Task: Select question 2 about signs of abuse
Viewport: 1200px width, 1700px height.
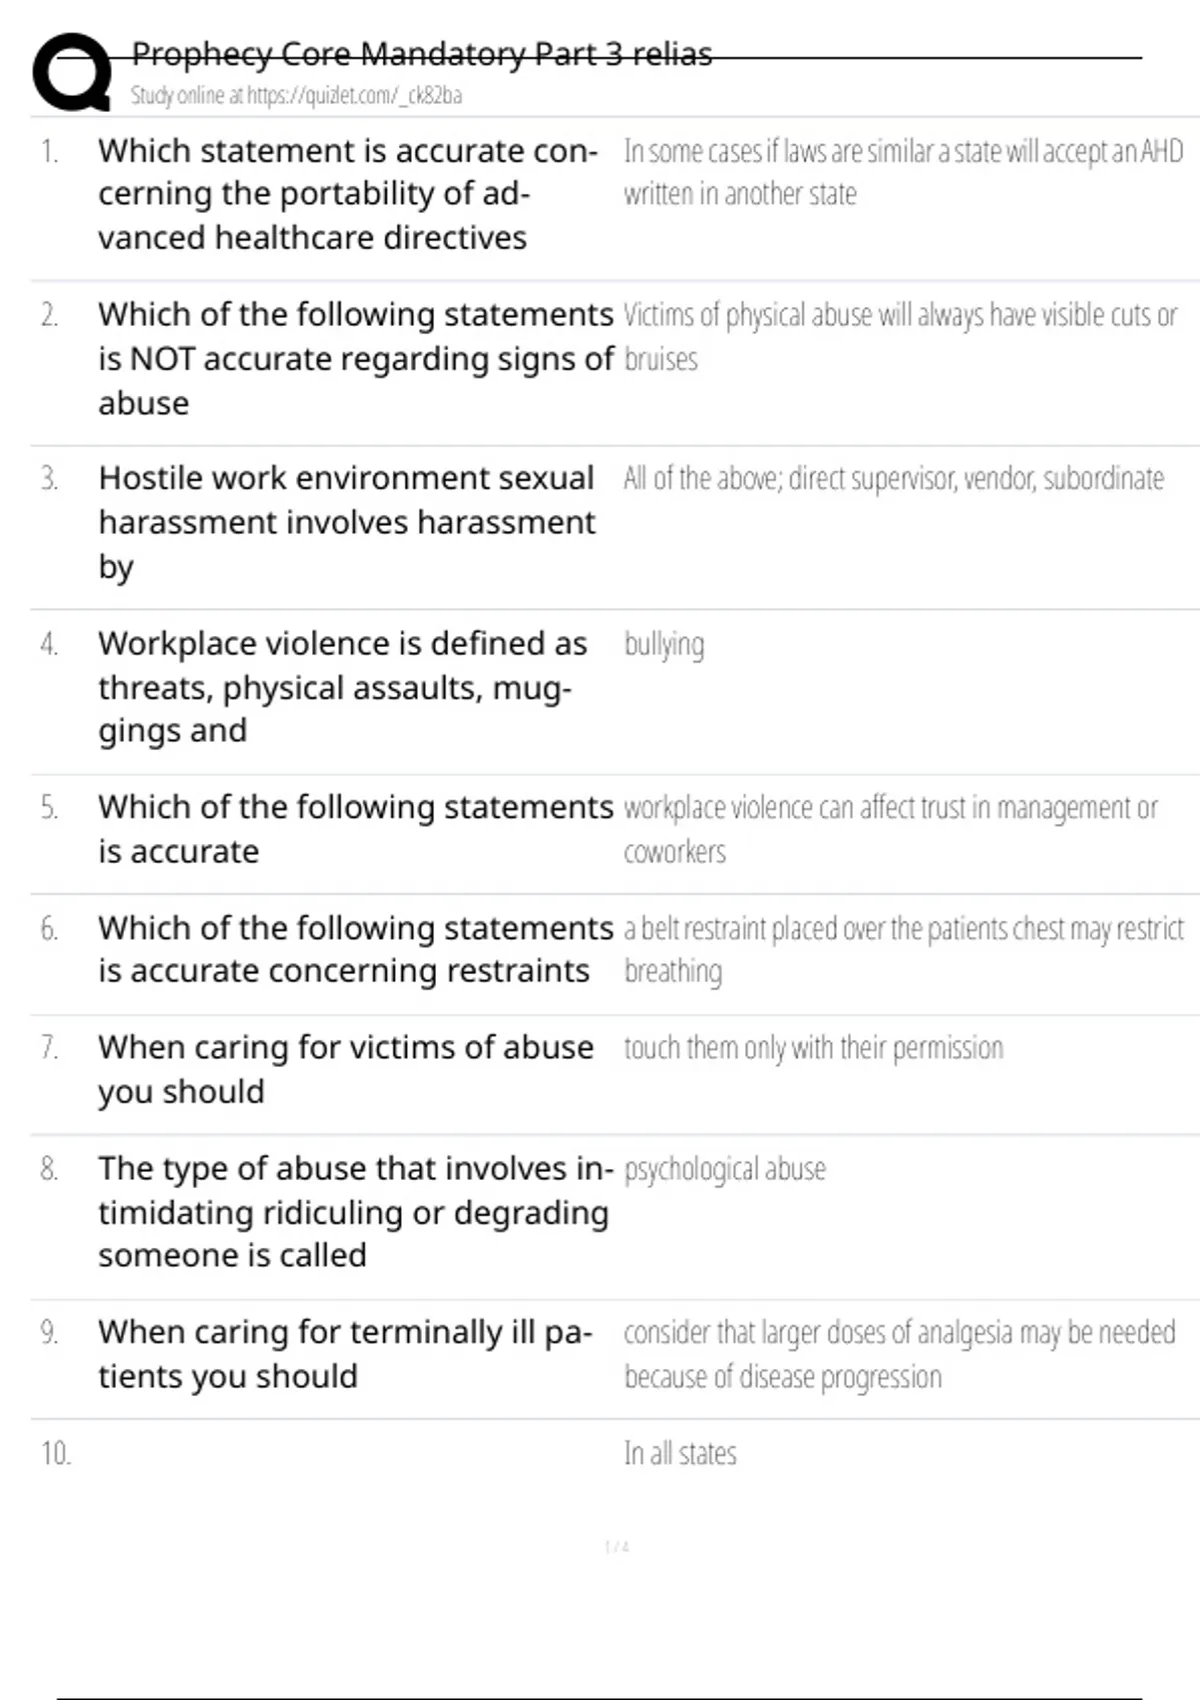Action: tap(355, 358)
